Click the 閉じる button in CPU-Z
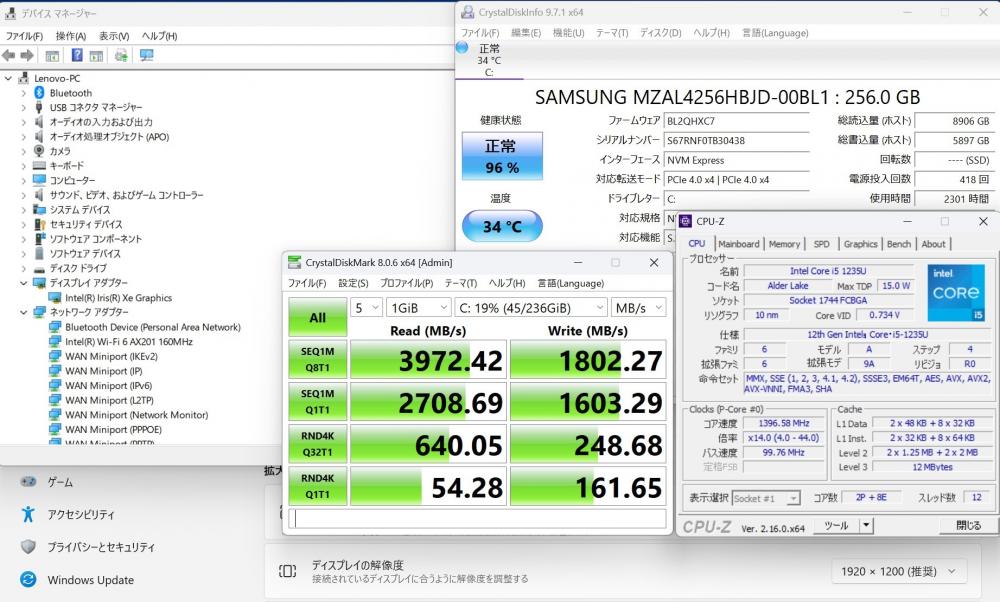This screenshot has width=1000, height=602. 968,525
